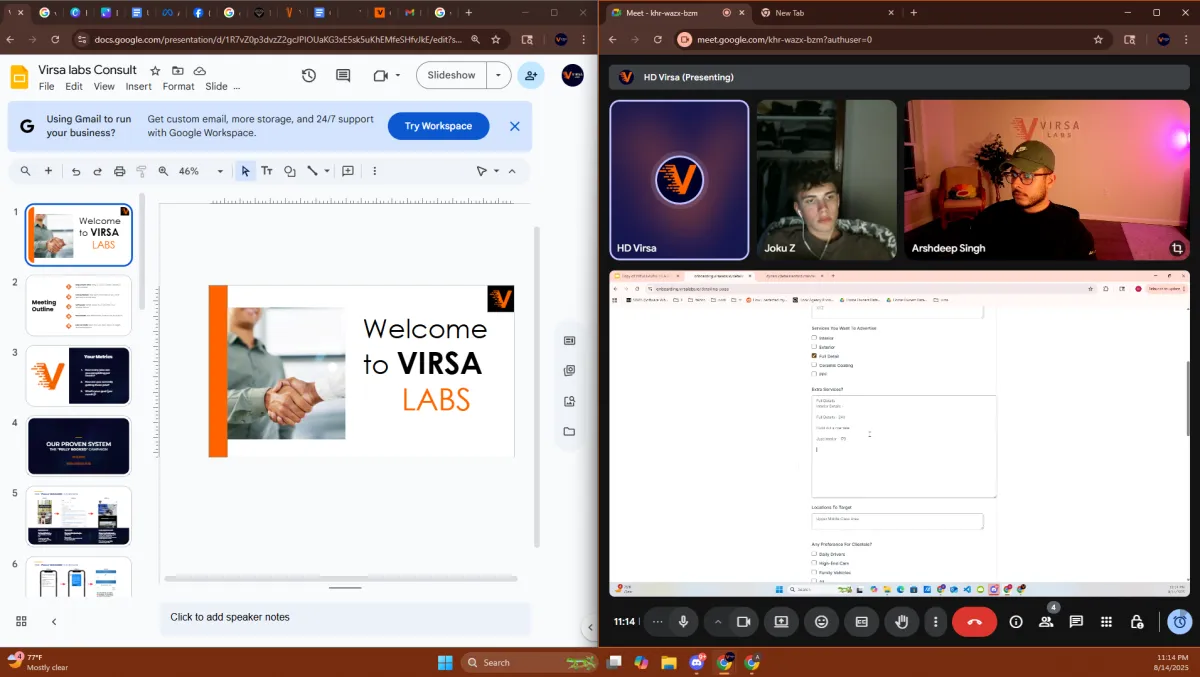Open chat with everyone in Meet
This screenshot has height=677, width=1200.
coord(1076,621)
